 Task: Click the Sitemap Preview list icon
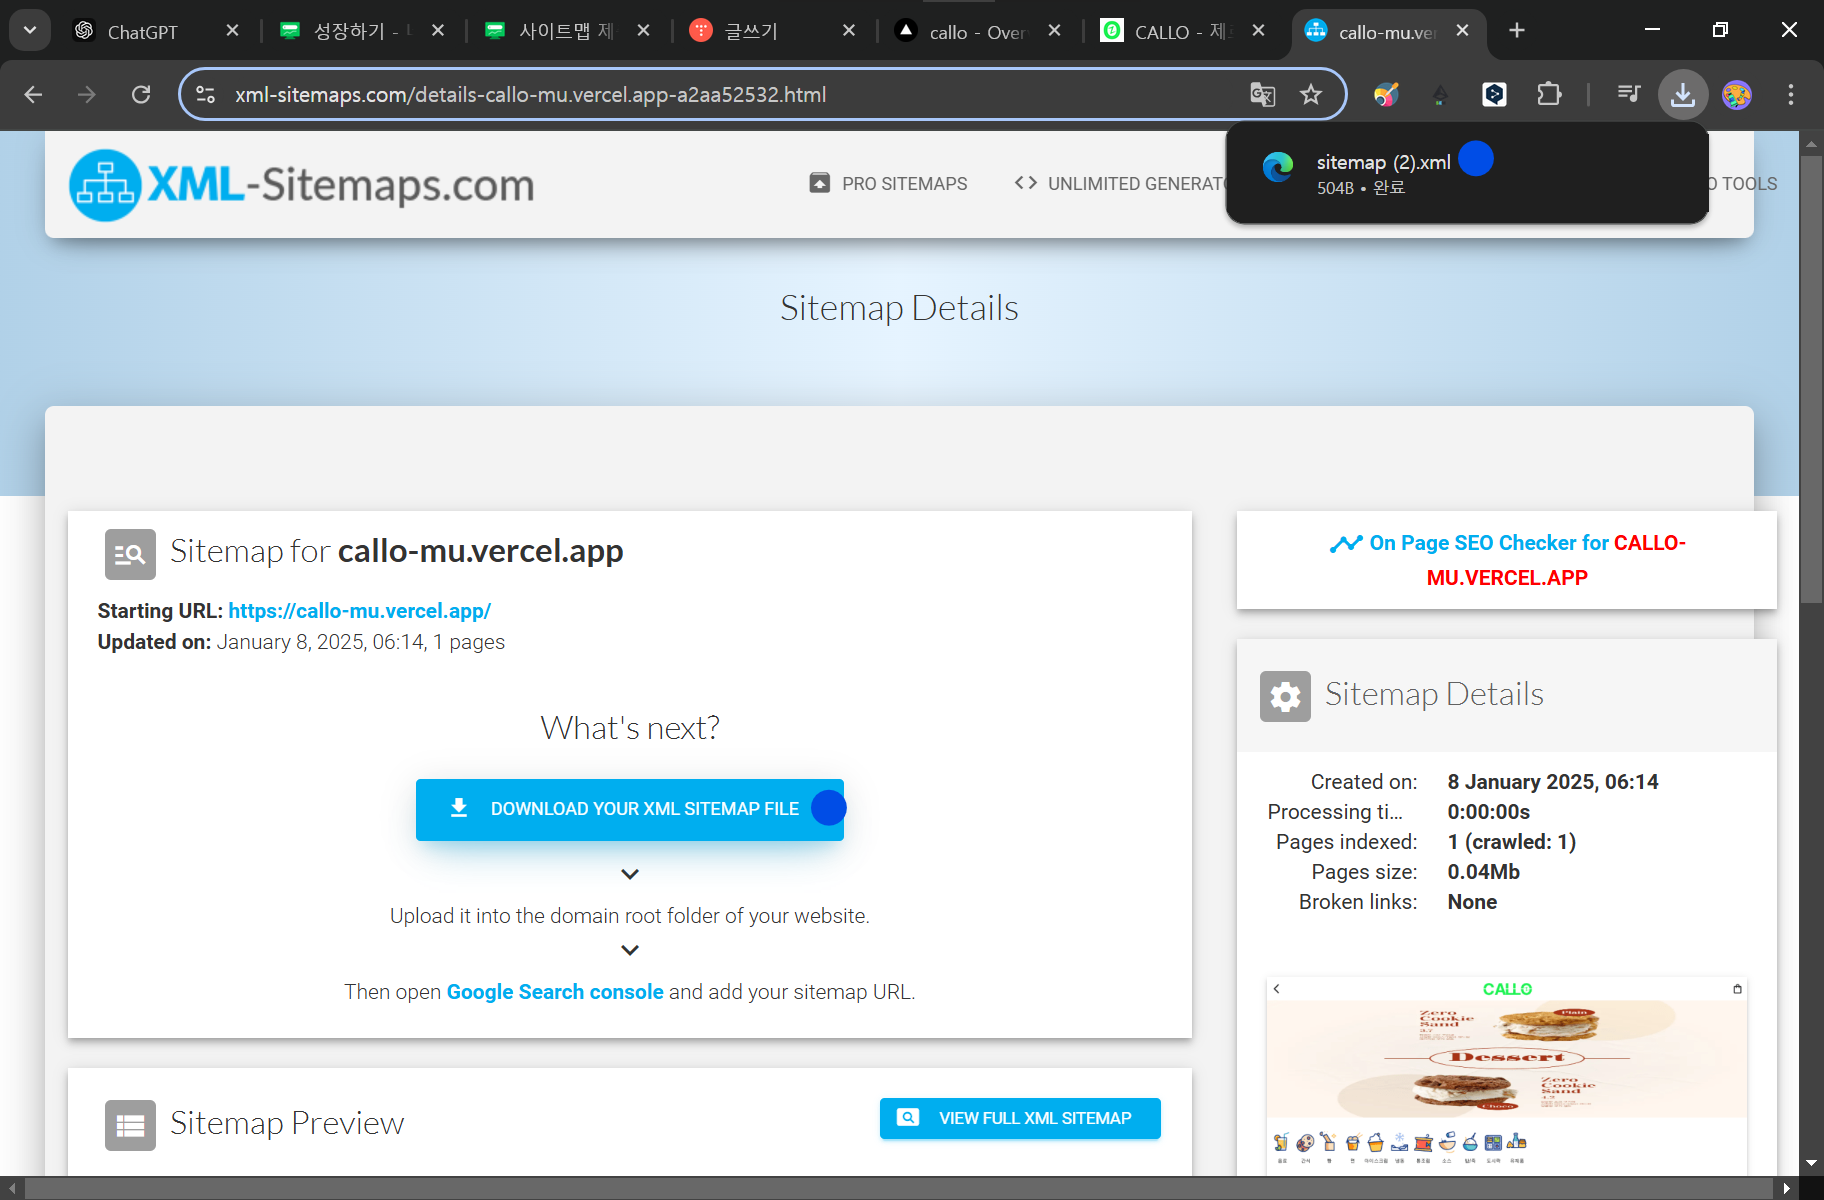click(130, 1125)
